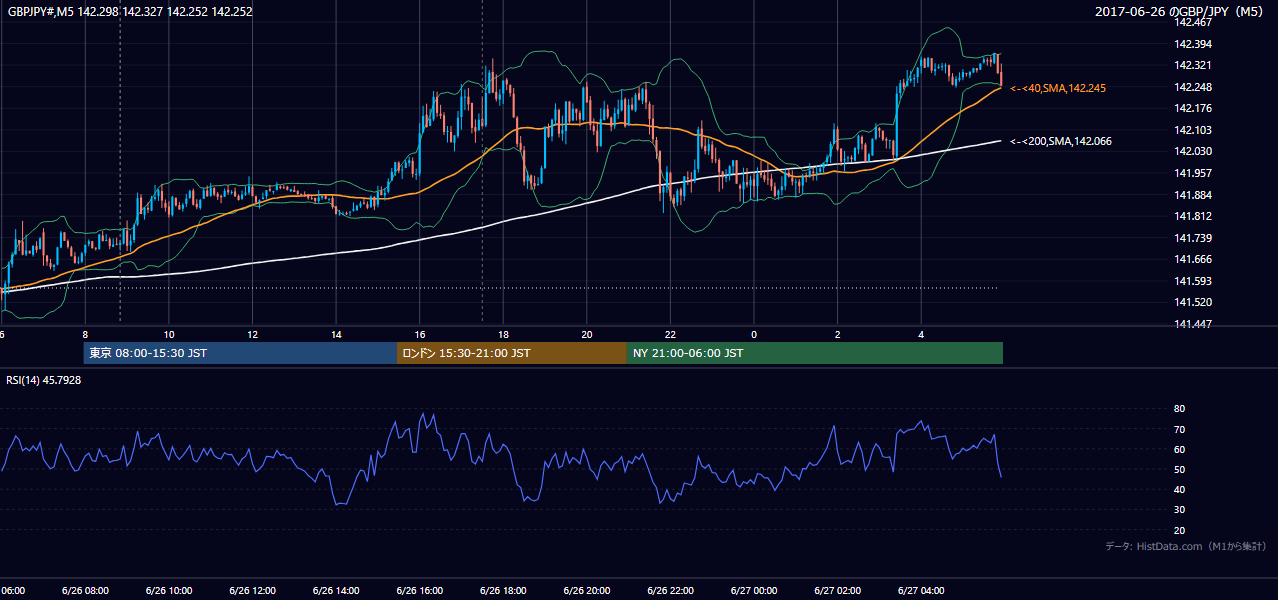Click the ロンドン 15:30-21:00 JST session bar

click(512, 353)
